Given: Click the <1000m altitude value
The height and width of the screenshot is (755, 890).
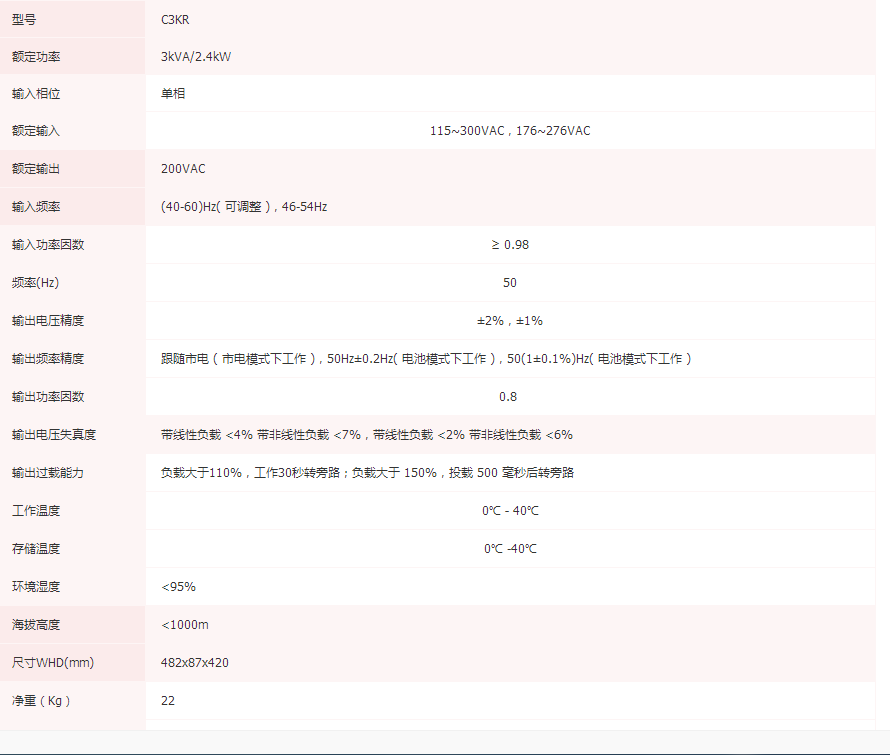Looking at the screenshot, I should click(185, 625).
